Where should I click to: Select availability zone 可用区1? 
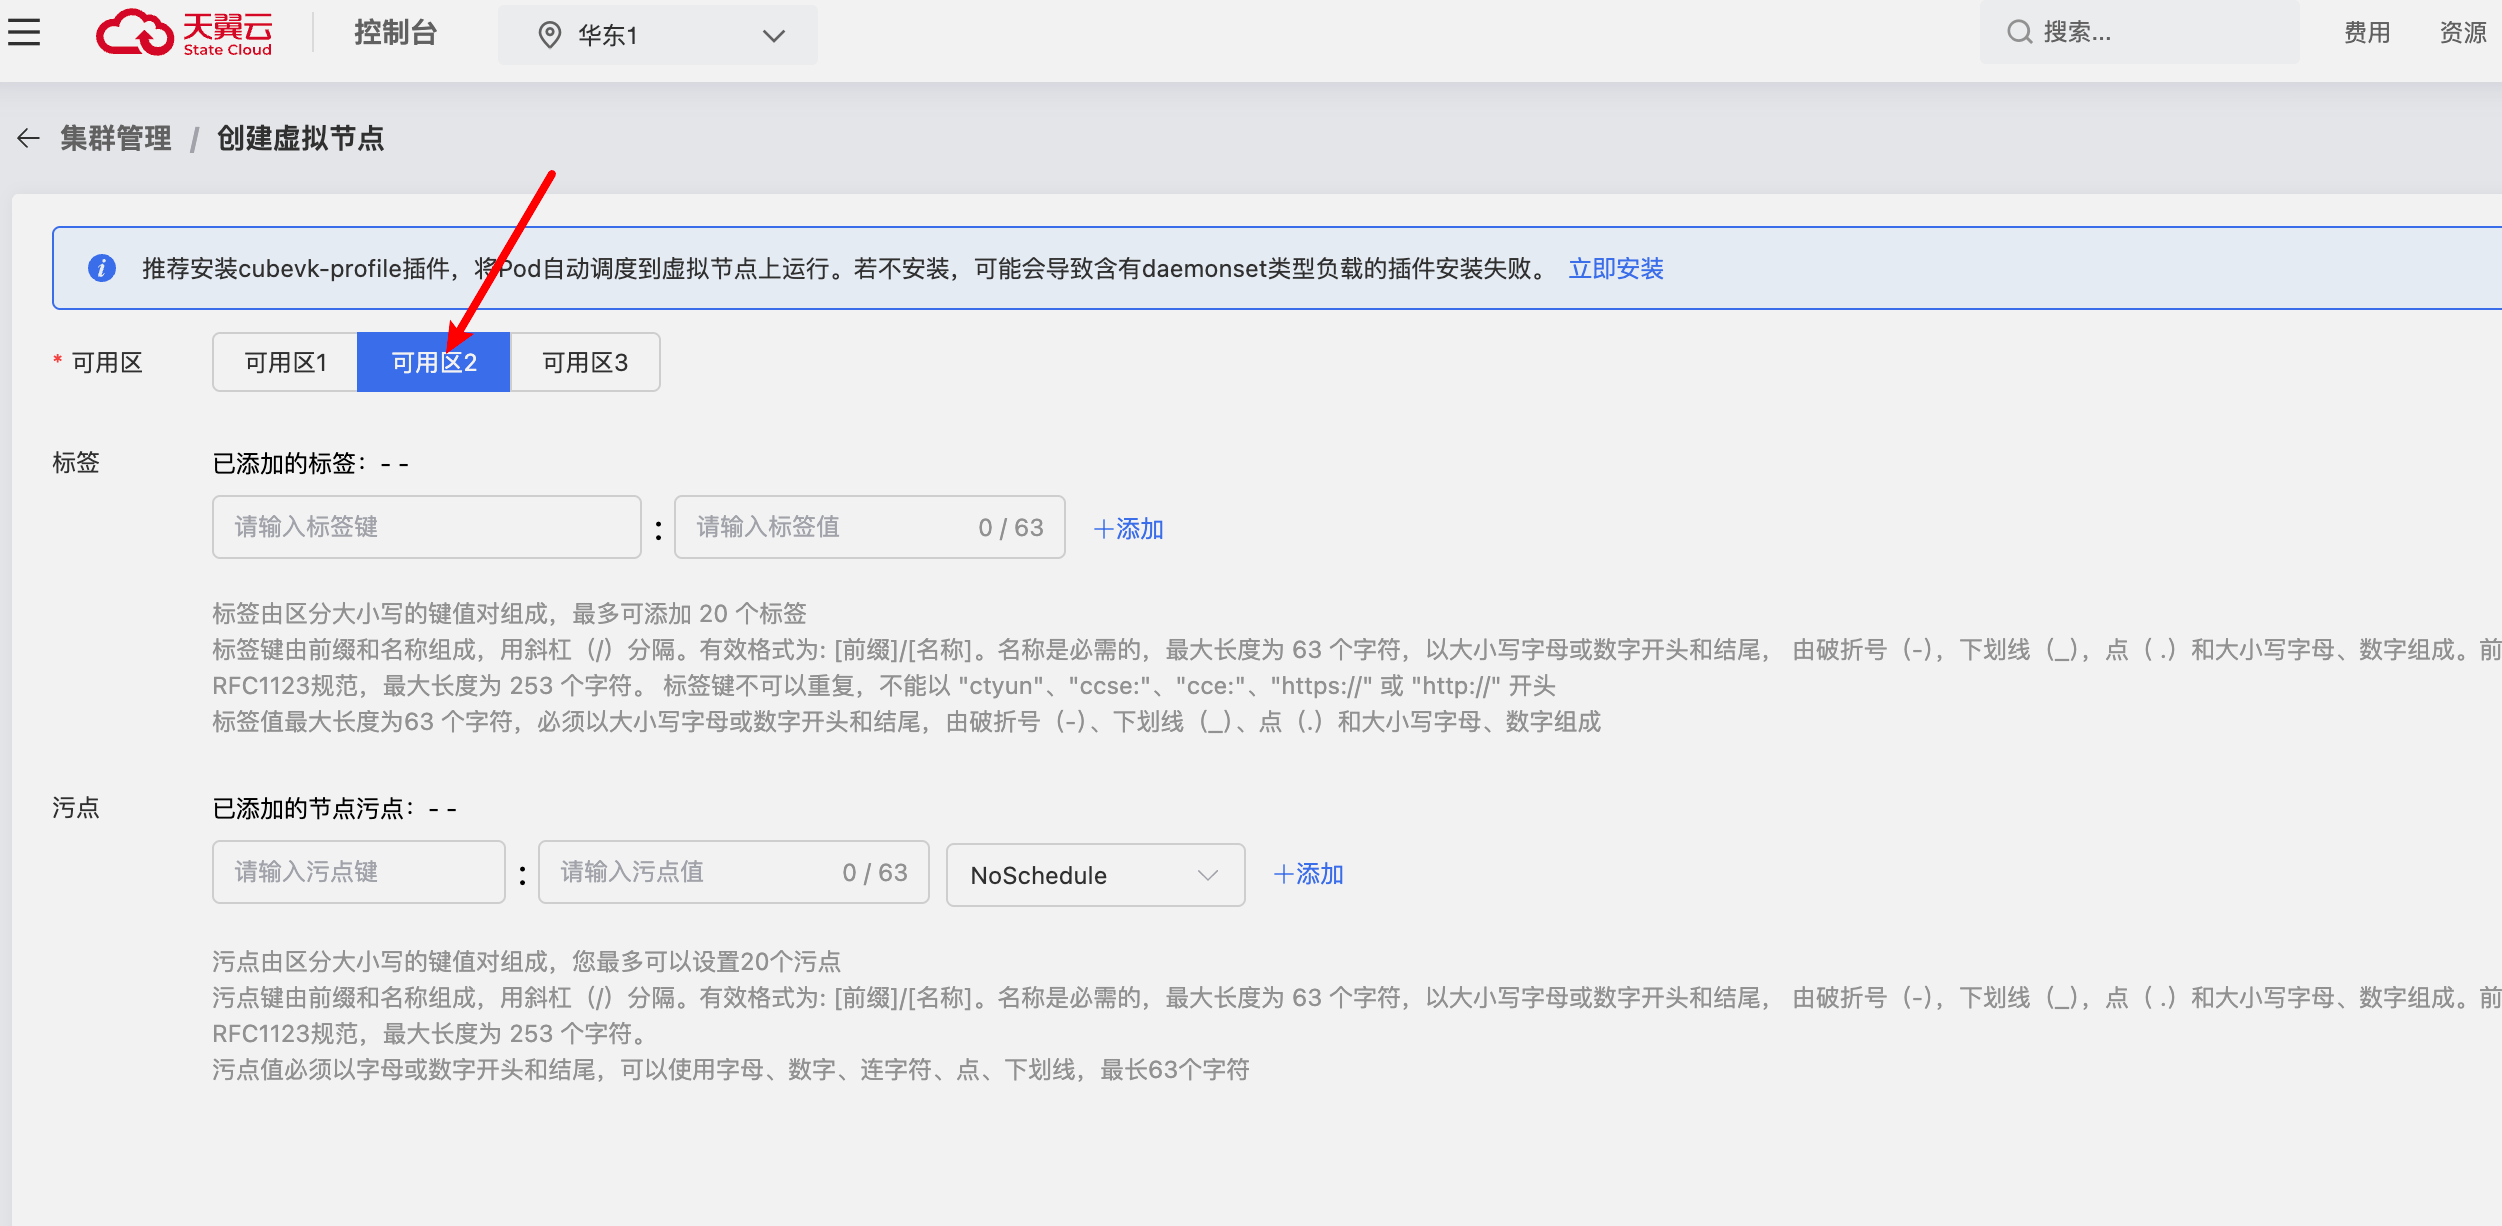(285, 362)
